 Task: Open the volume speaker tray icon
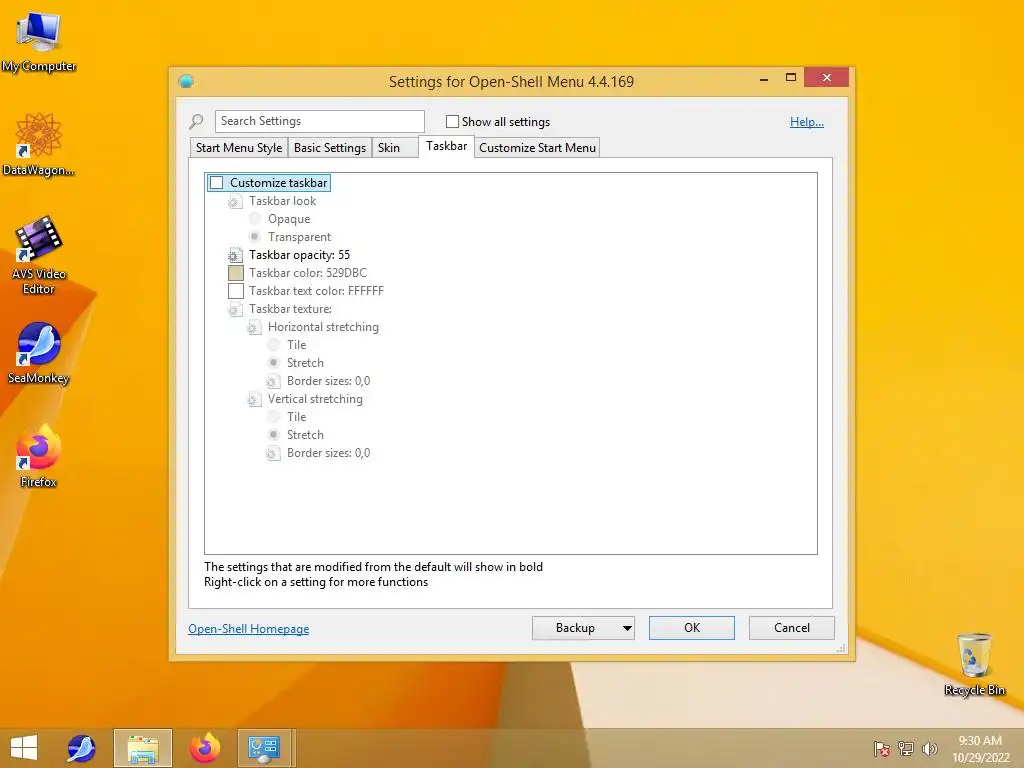[x=929, y=748]
